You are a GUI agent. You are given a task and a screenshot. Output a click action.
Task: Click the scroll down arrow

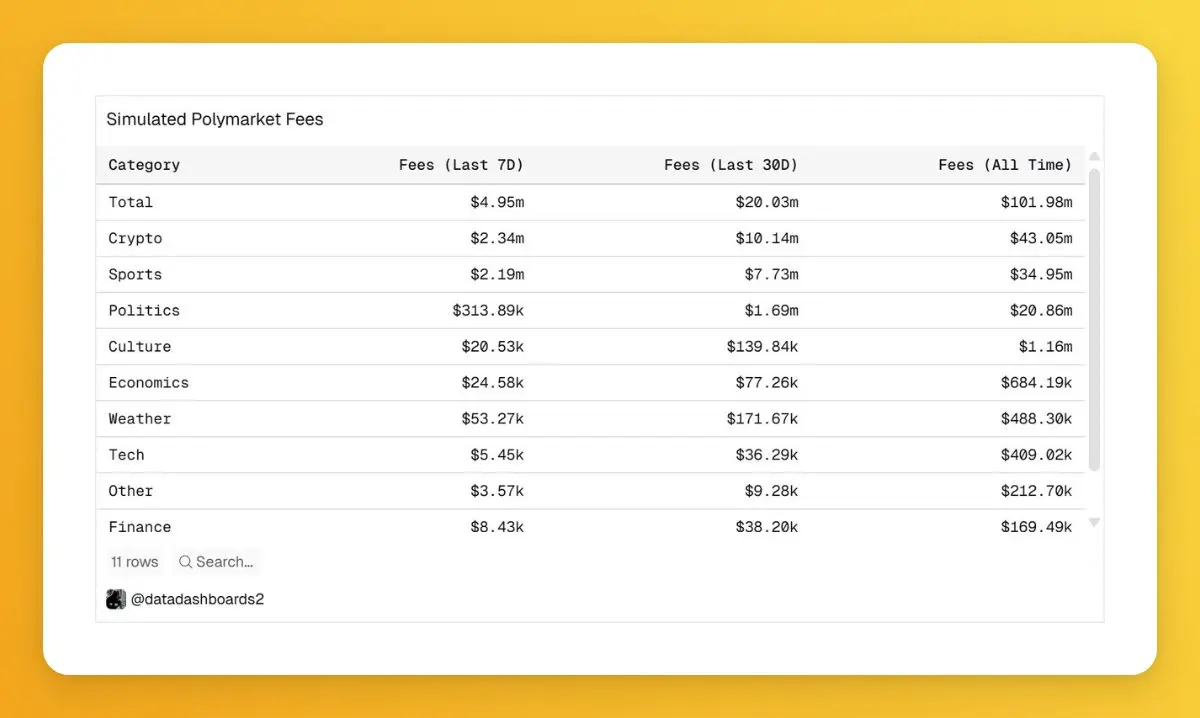coord(1094,523)
